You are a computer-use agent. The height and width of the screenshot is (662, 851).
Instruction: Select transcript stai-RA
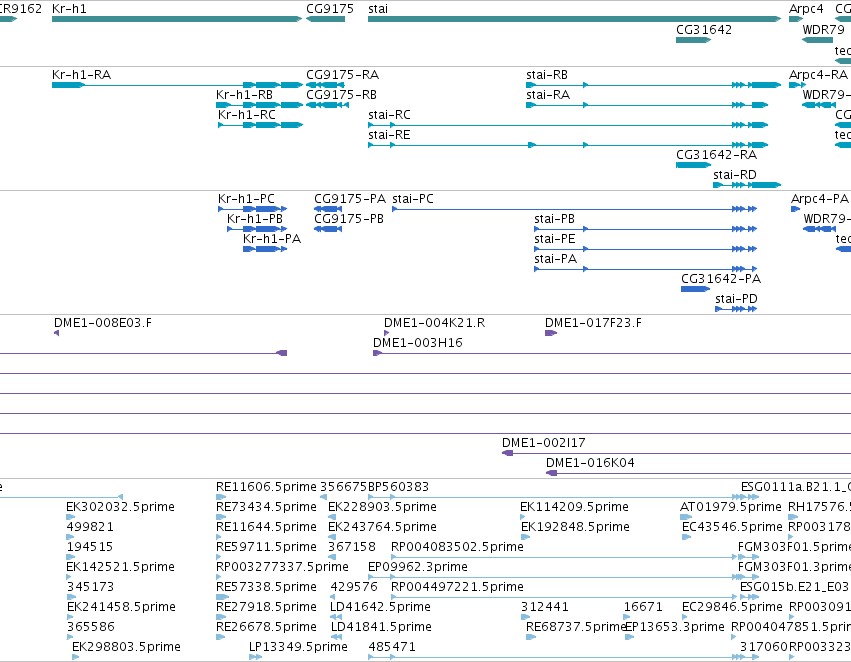[x=647, y=105]
